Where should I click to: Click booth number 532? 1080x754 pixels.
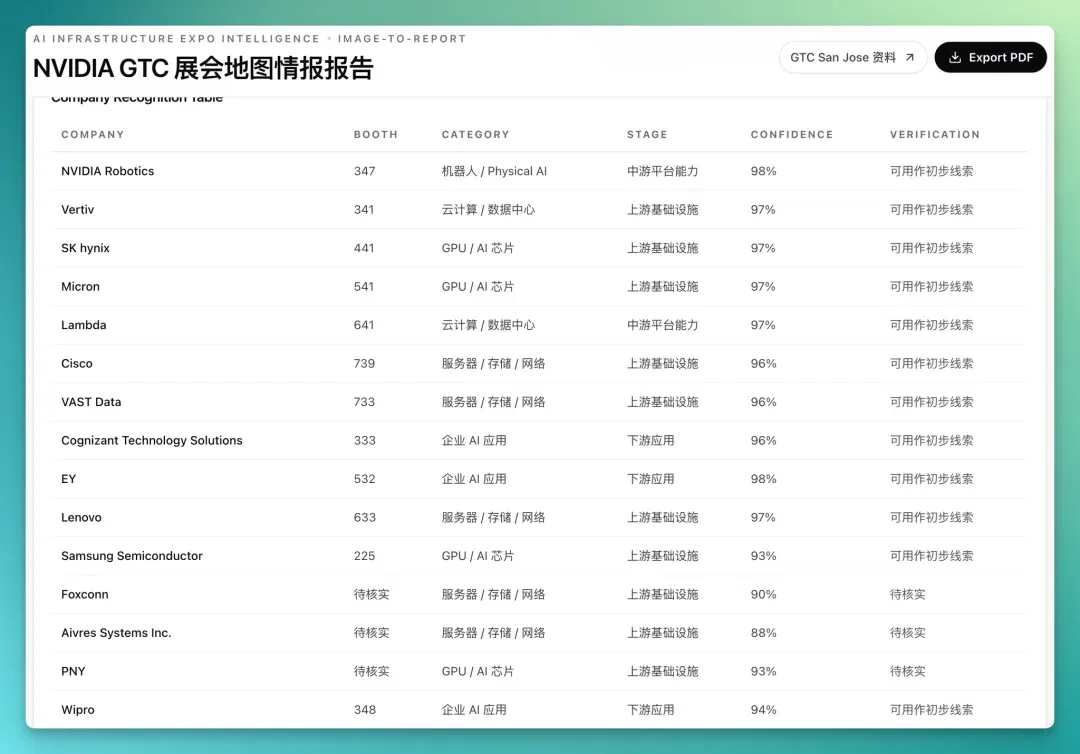point(364,479)
